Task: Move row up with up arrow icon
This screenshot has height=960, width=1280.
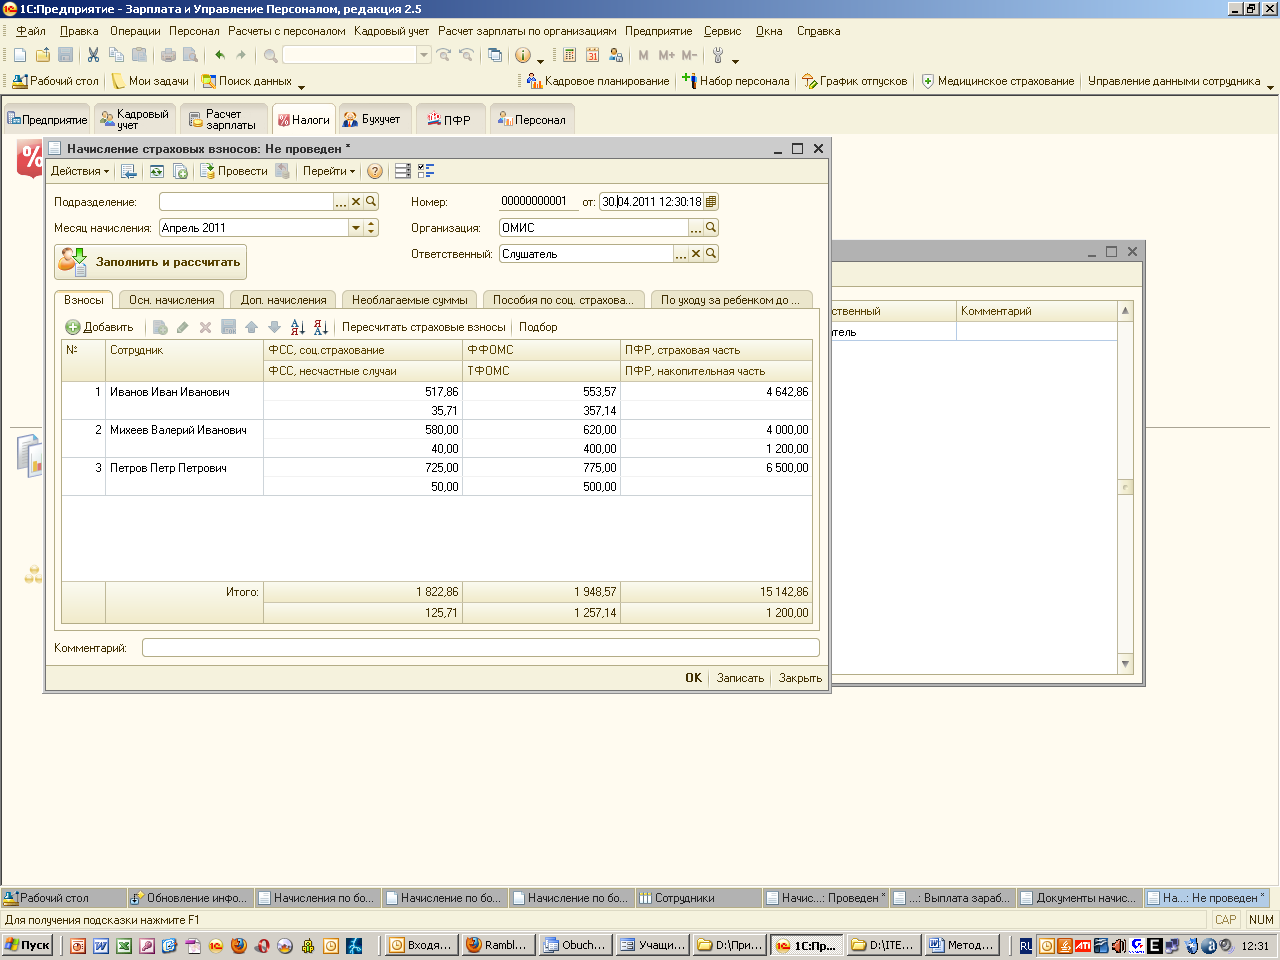Action: click(x=251, y=327)
